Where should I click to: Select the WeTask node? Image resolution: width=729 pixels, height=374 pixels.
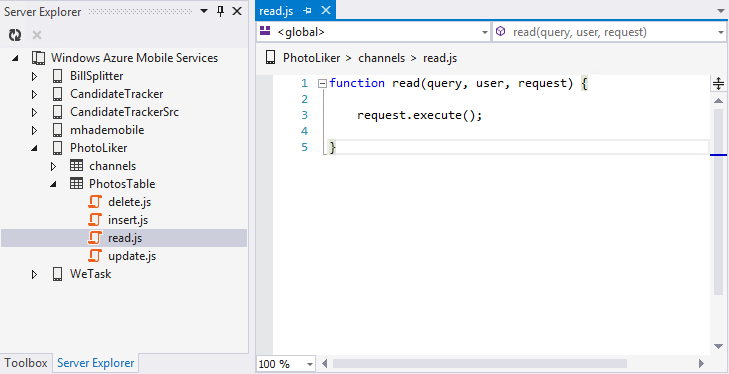[91, 274]
